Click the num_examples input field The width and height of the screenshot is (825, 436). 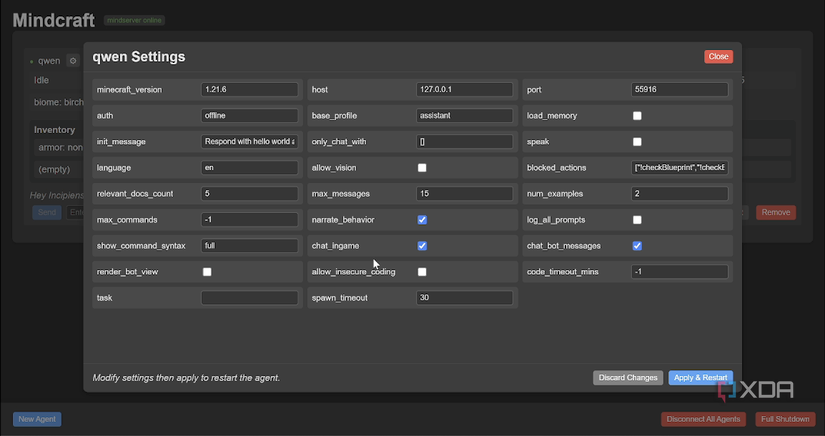pos(679,194)
